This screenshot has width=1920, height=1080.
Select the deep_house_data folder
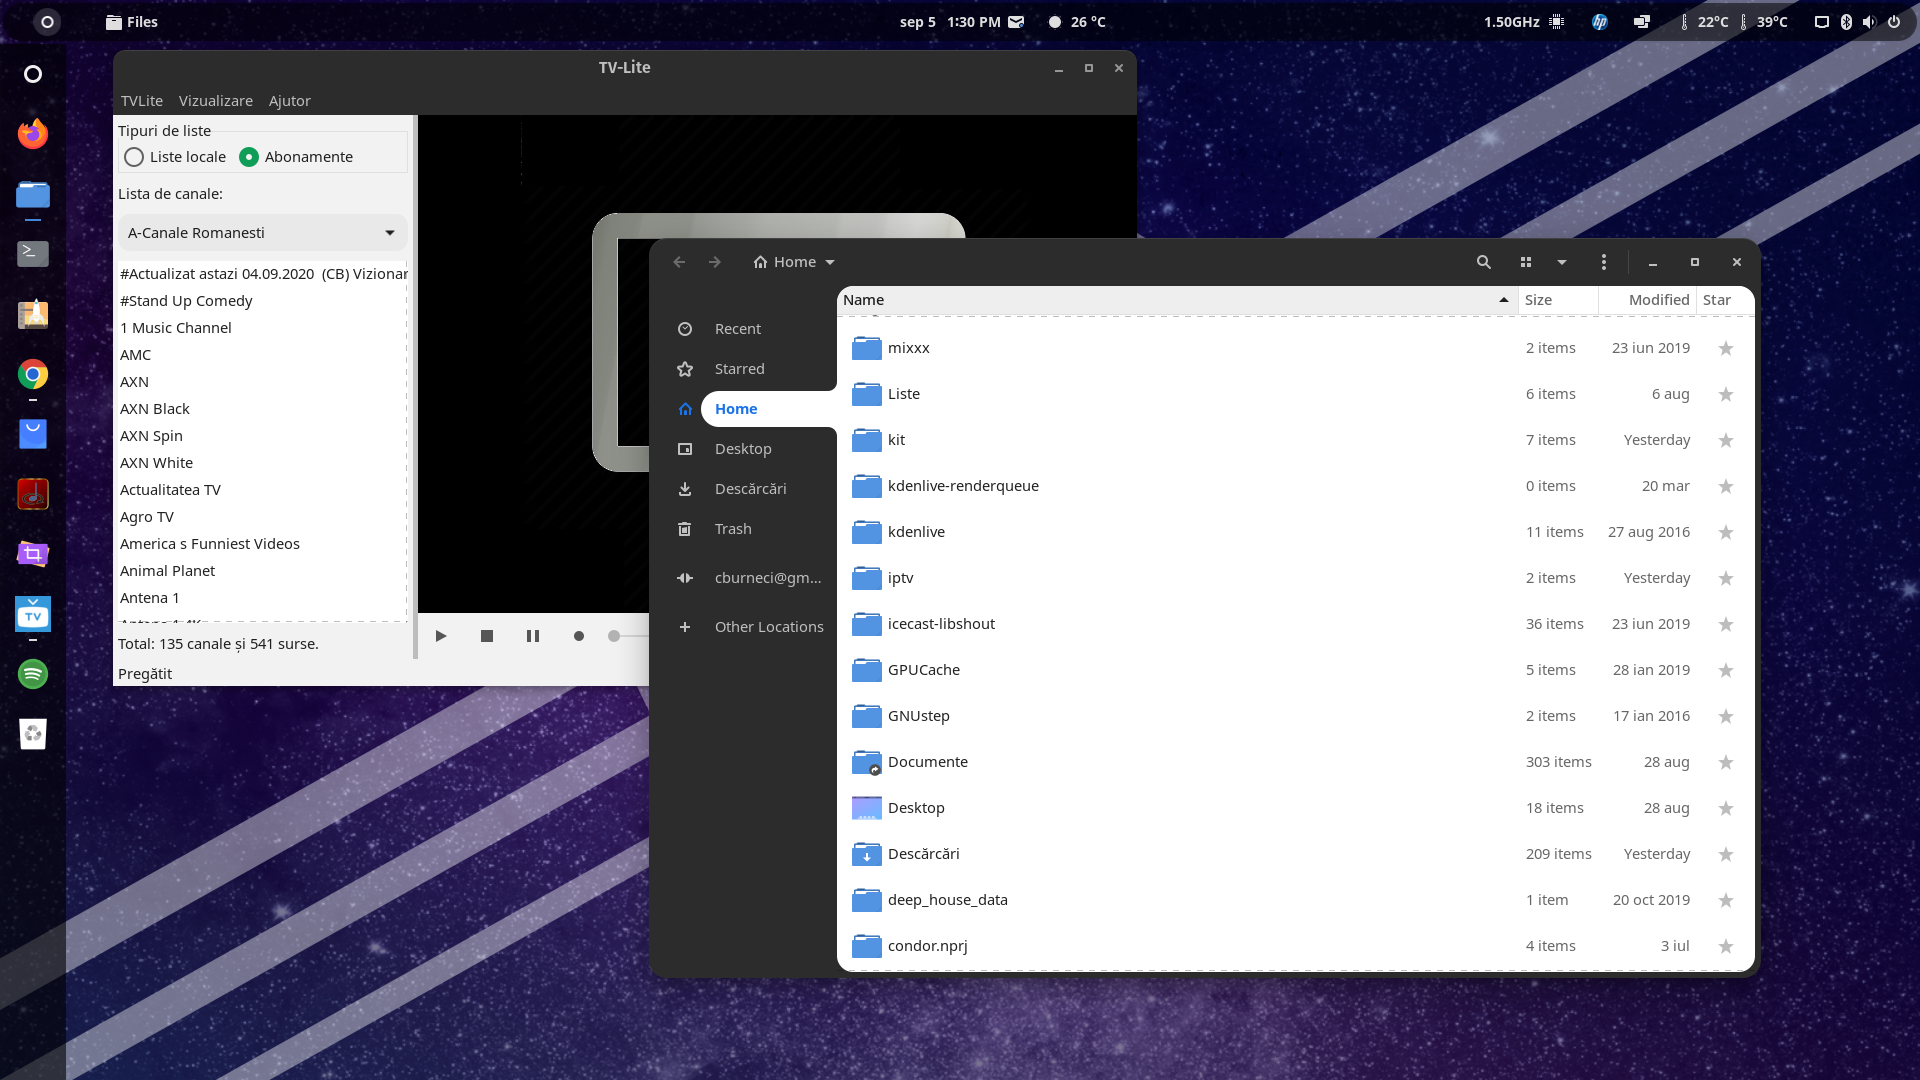[1295, 900]
